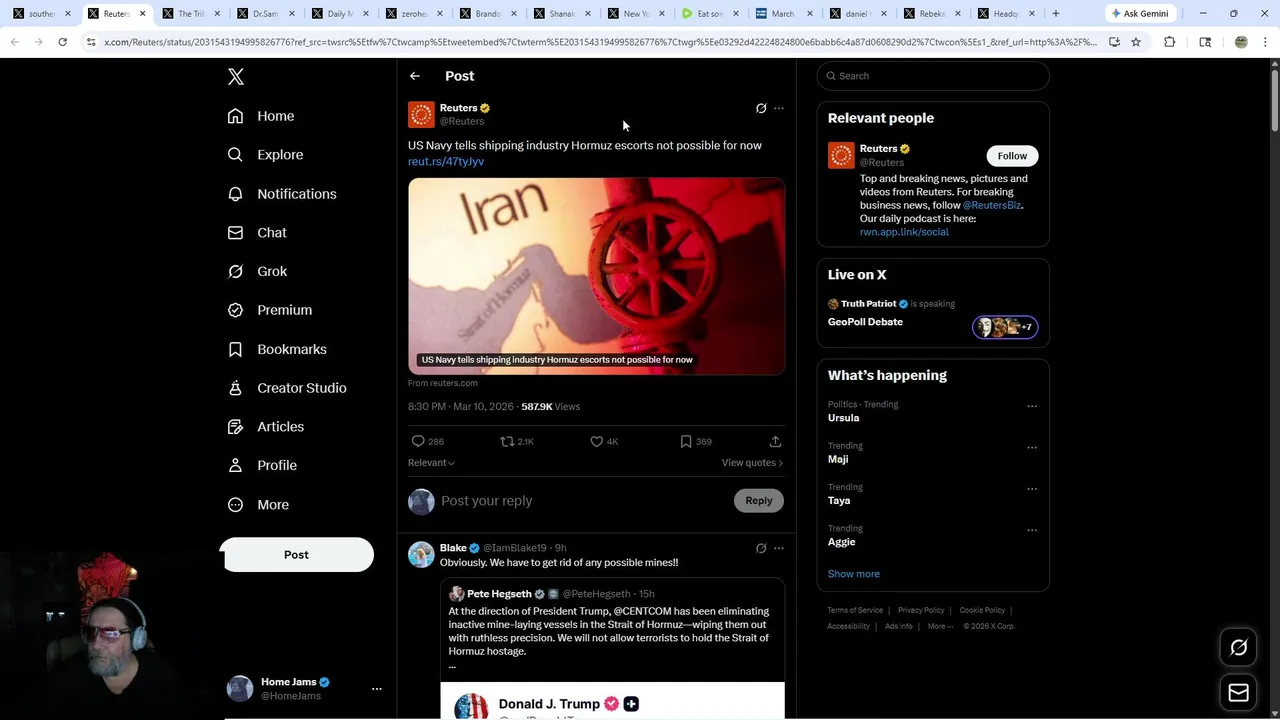Open the Chrome extensions puzzle icon
This screenshot has height=720, width=1280.
coord(1170,42)
